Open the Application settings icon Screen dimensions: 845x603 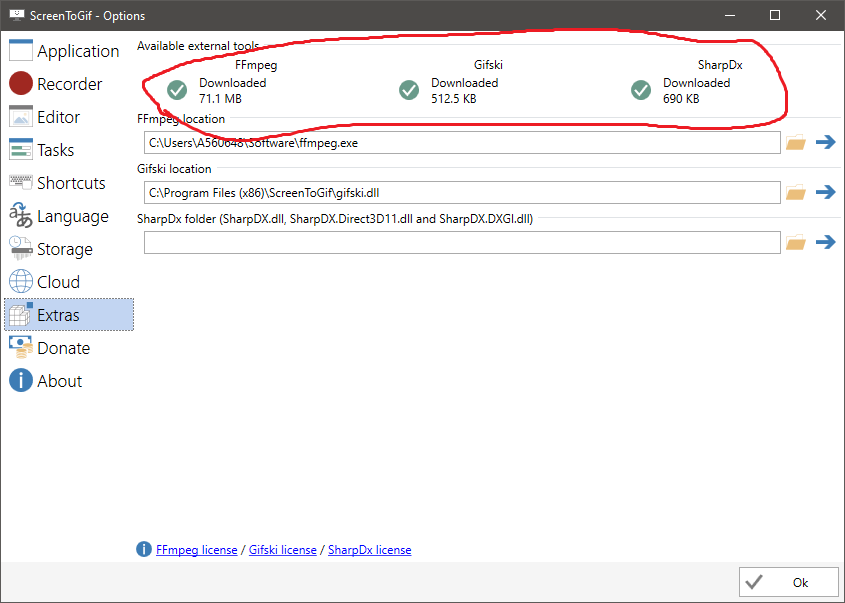21,51
